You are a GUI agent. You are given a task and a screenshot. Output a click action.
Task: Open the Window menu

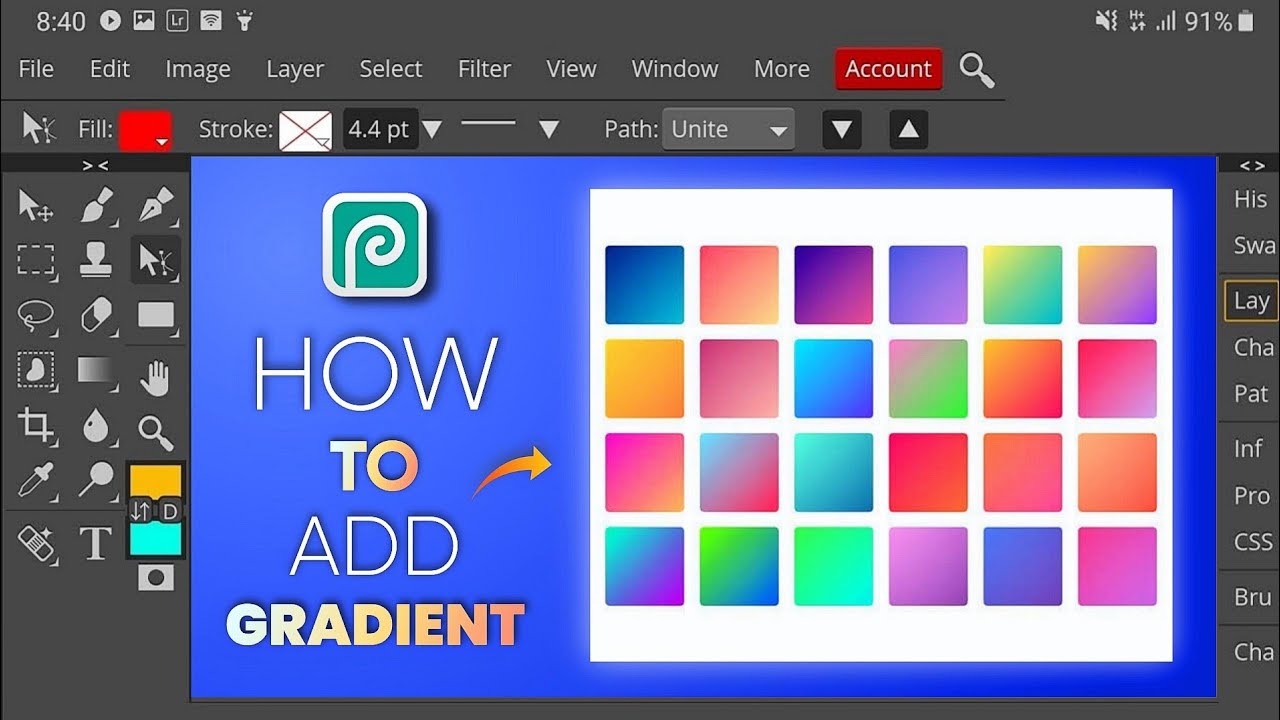point(675,69)
